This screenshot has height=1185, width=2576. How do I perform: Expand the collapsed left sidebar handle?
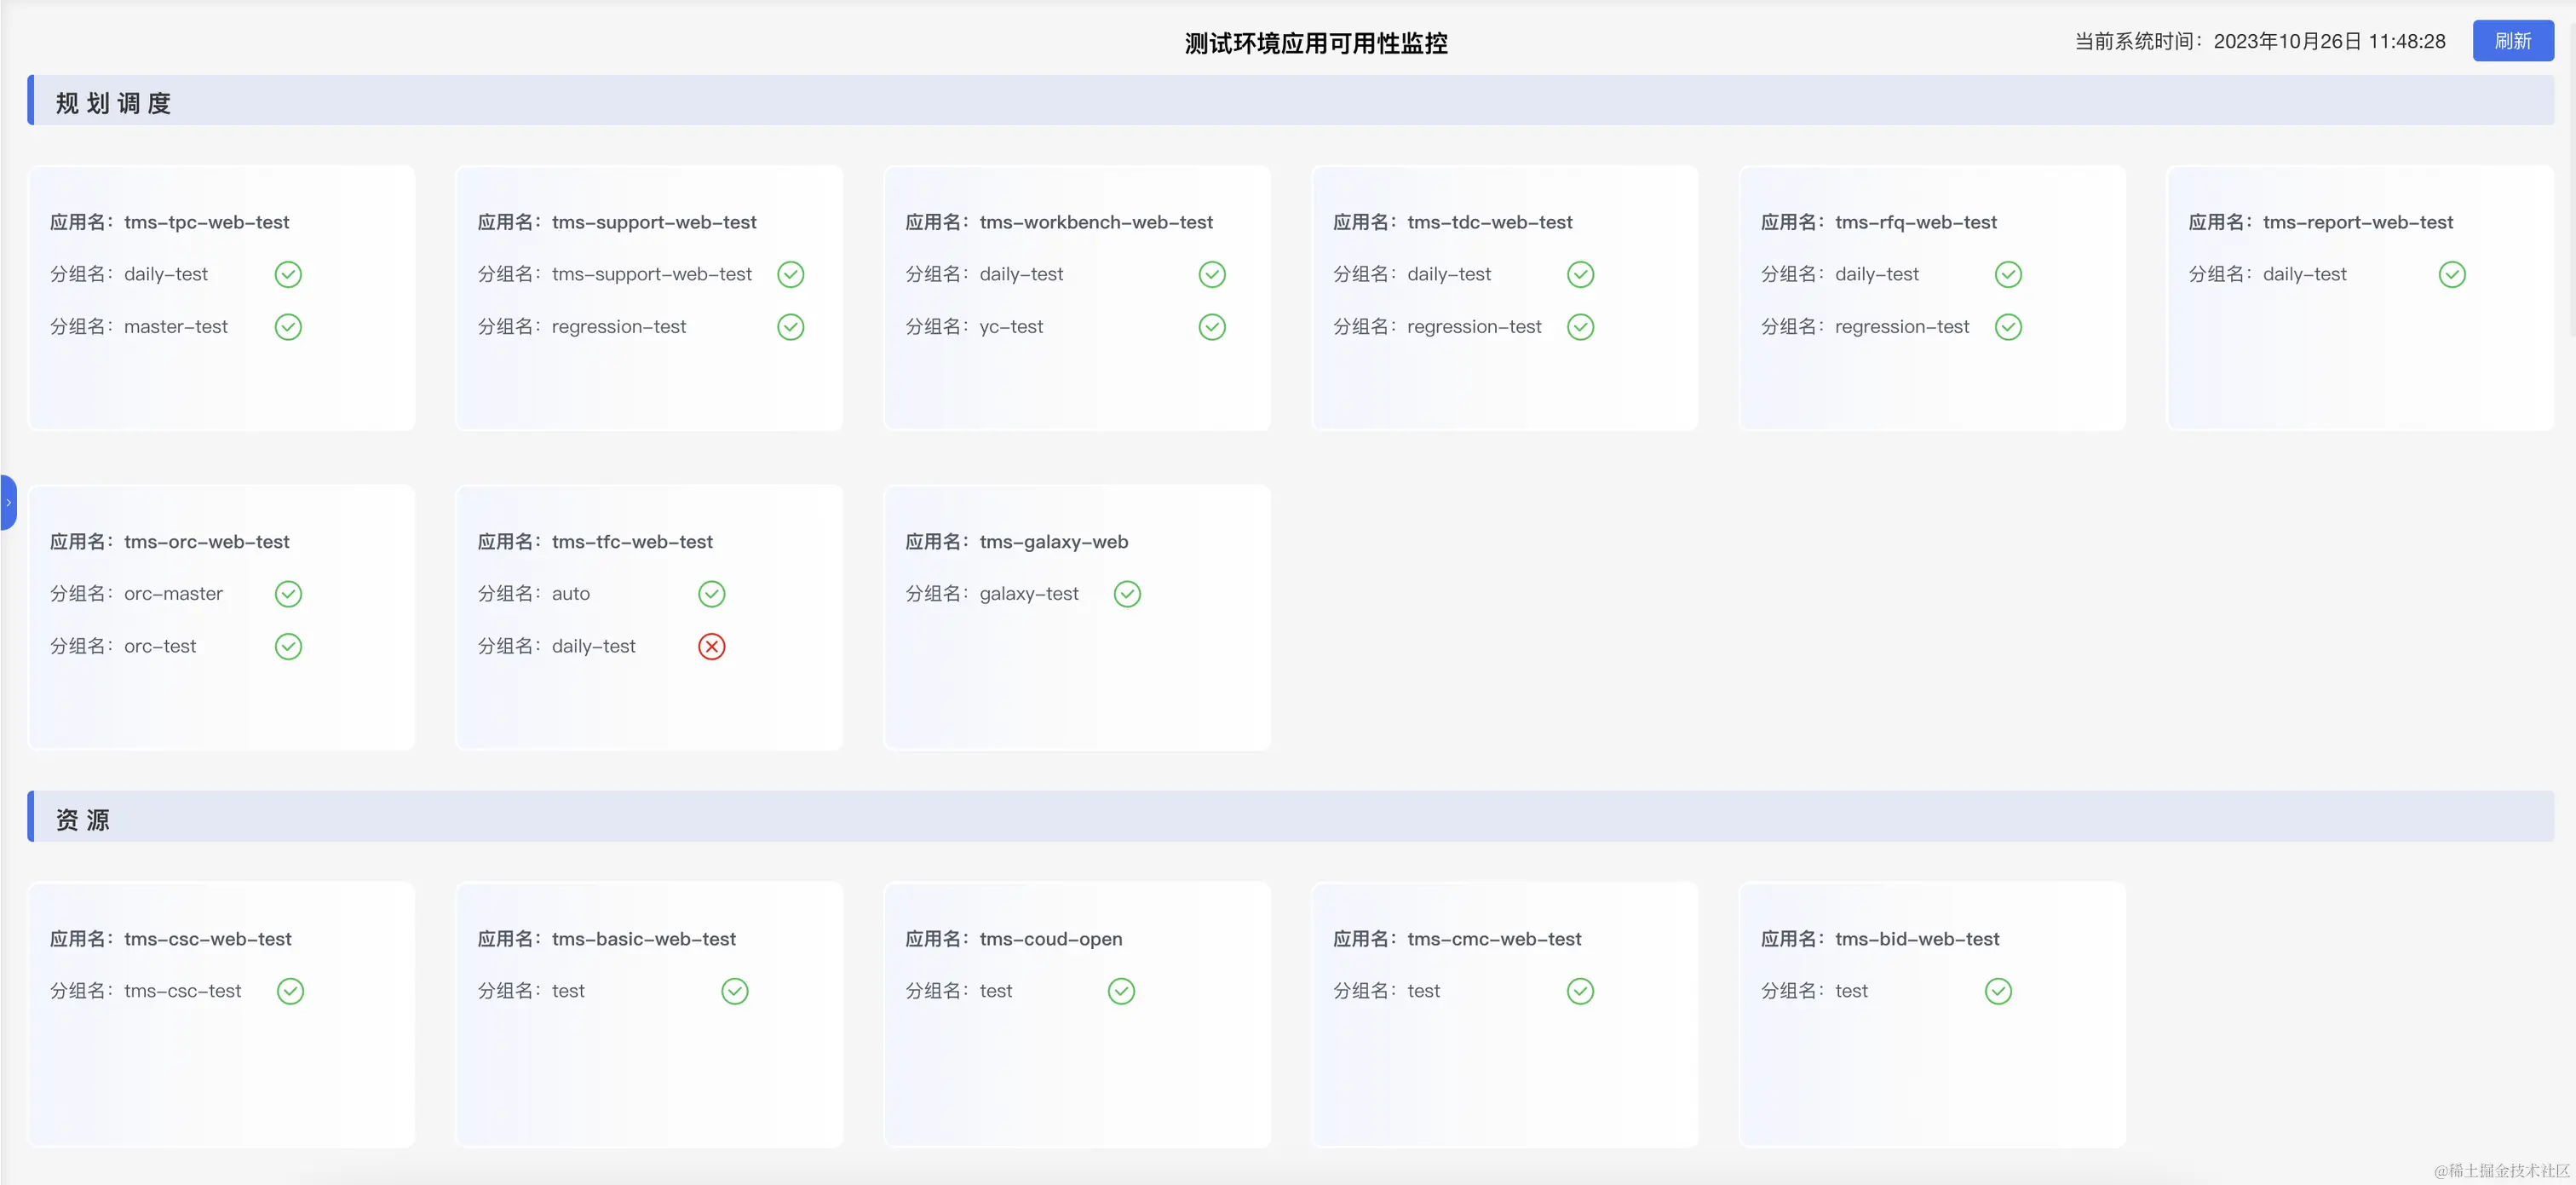(x=8, y=502)
